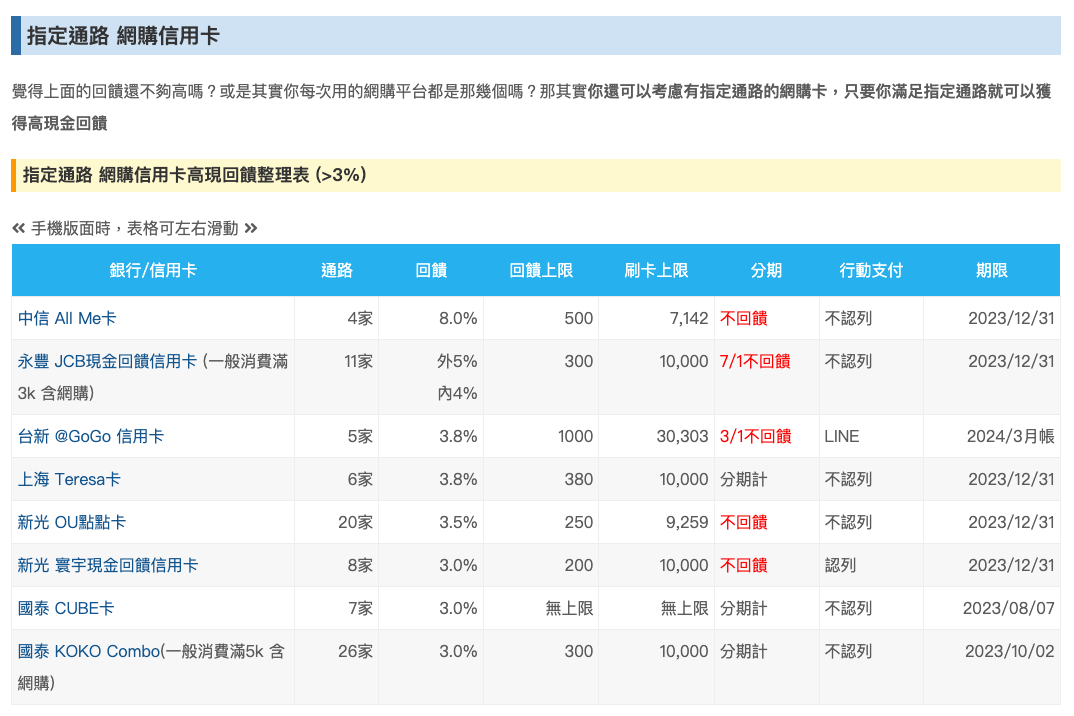Select the 不回饋 cell in 中信 All Me row
The width and height of the screenshot is (1074, 716).
(x=766, y=319)
